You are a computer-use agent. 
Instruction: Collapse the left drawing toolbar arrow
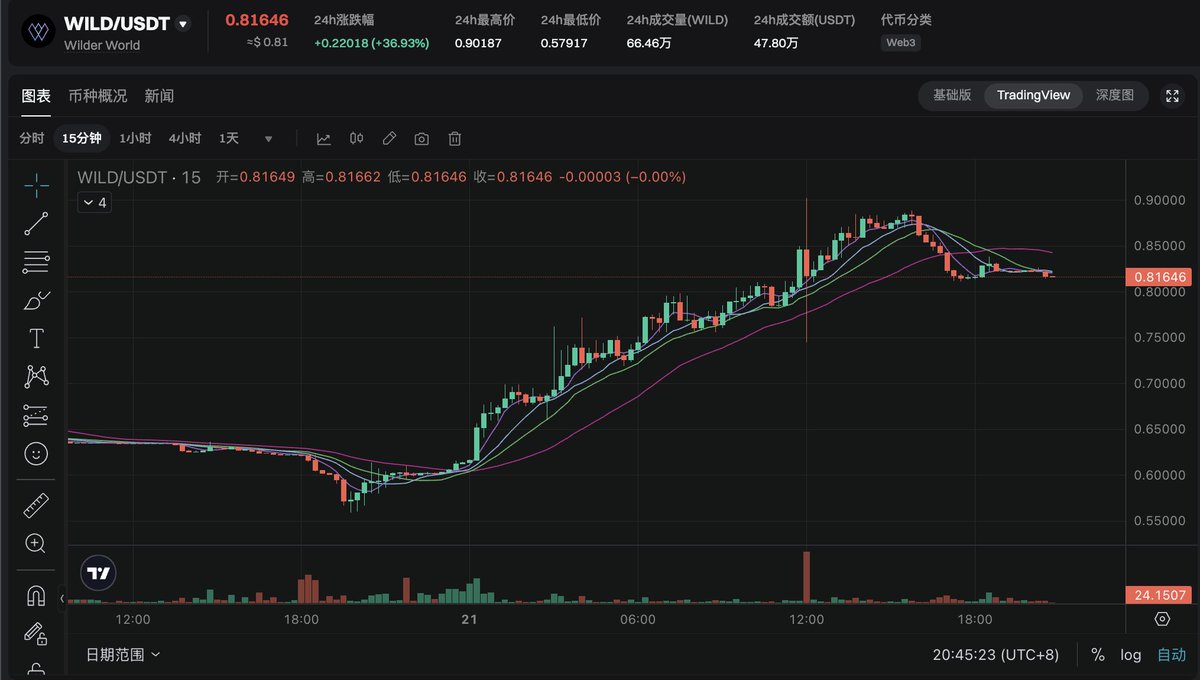(x=62, y=598)
